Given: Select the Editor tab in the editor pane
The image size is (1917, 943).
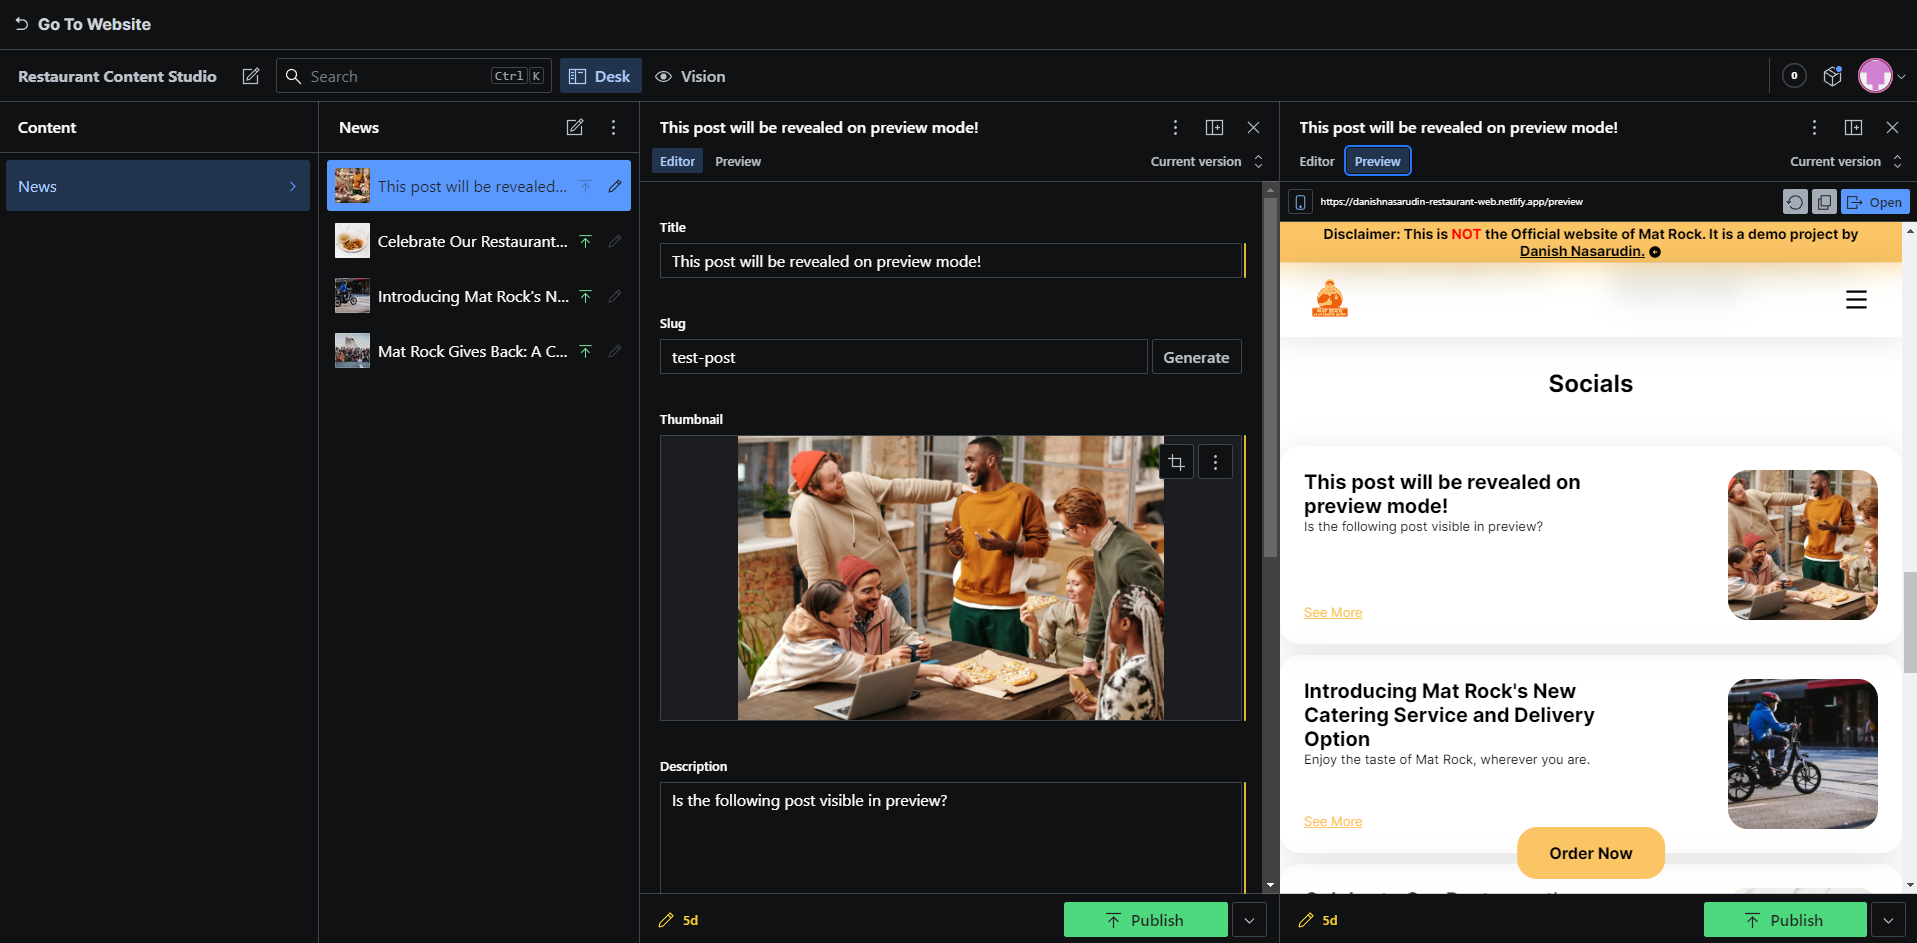Looking at the screenshot, I should [677, 161].
